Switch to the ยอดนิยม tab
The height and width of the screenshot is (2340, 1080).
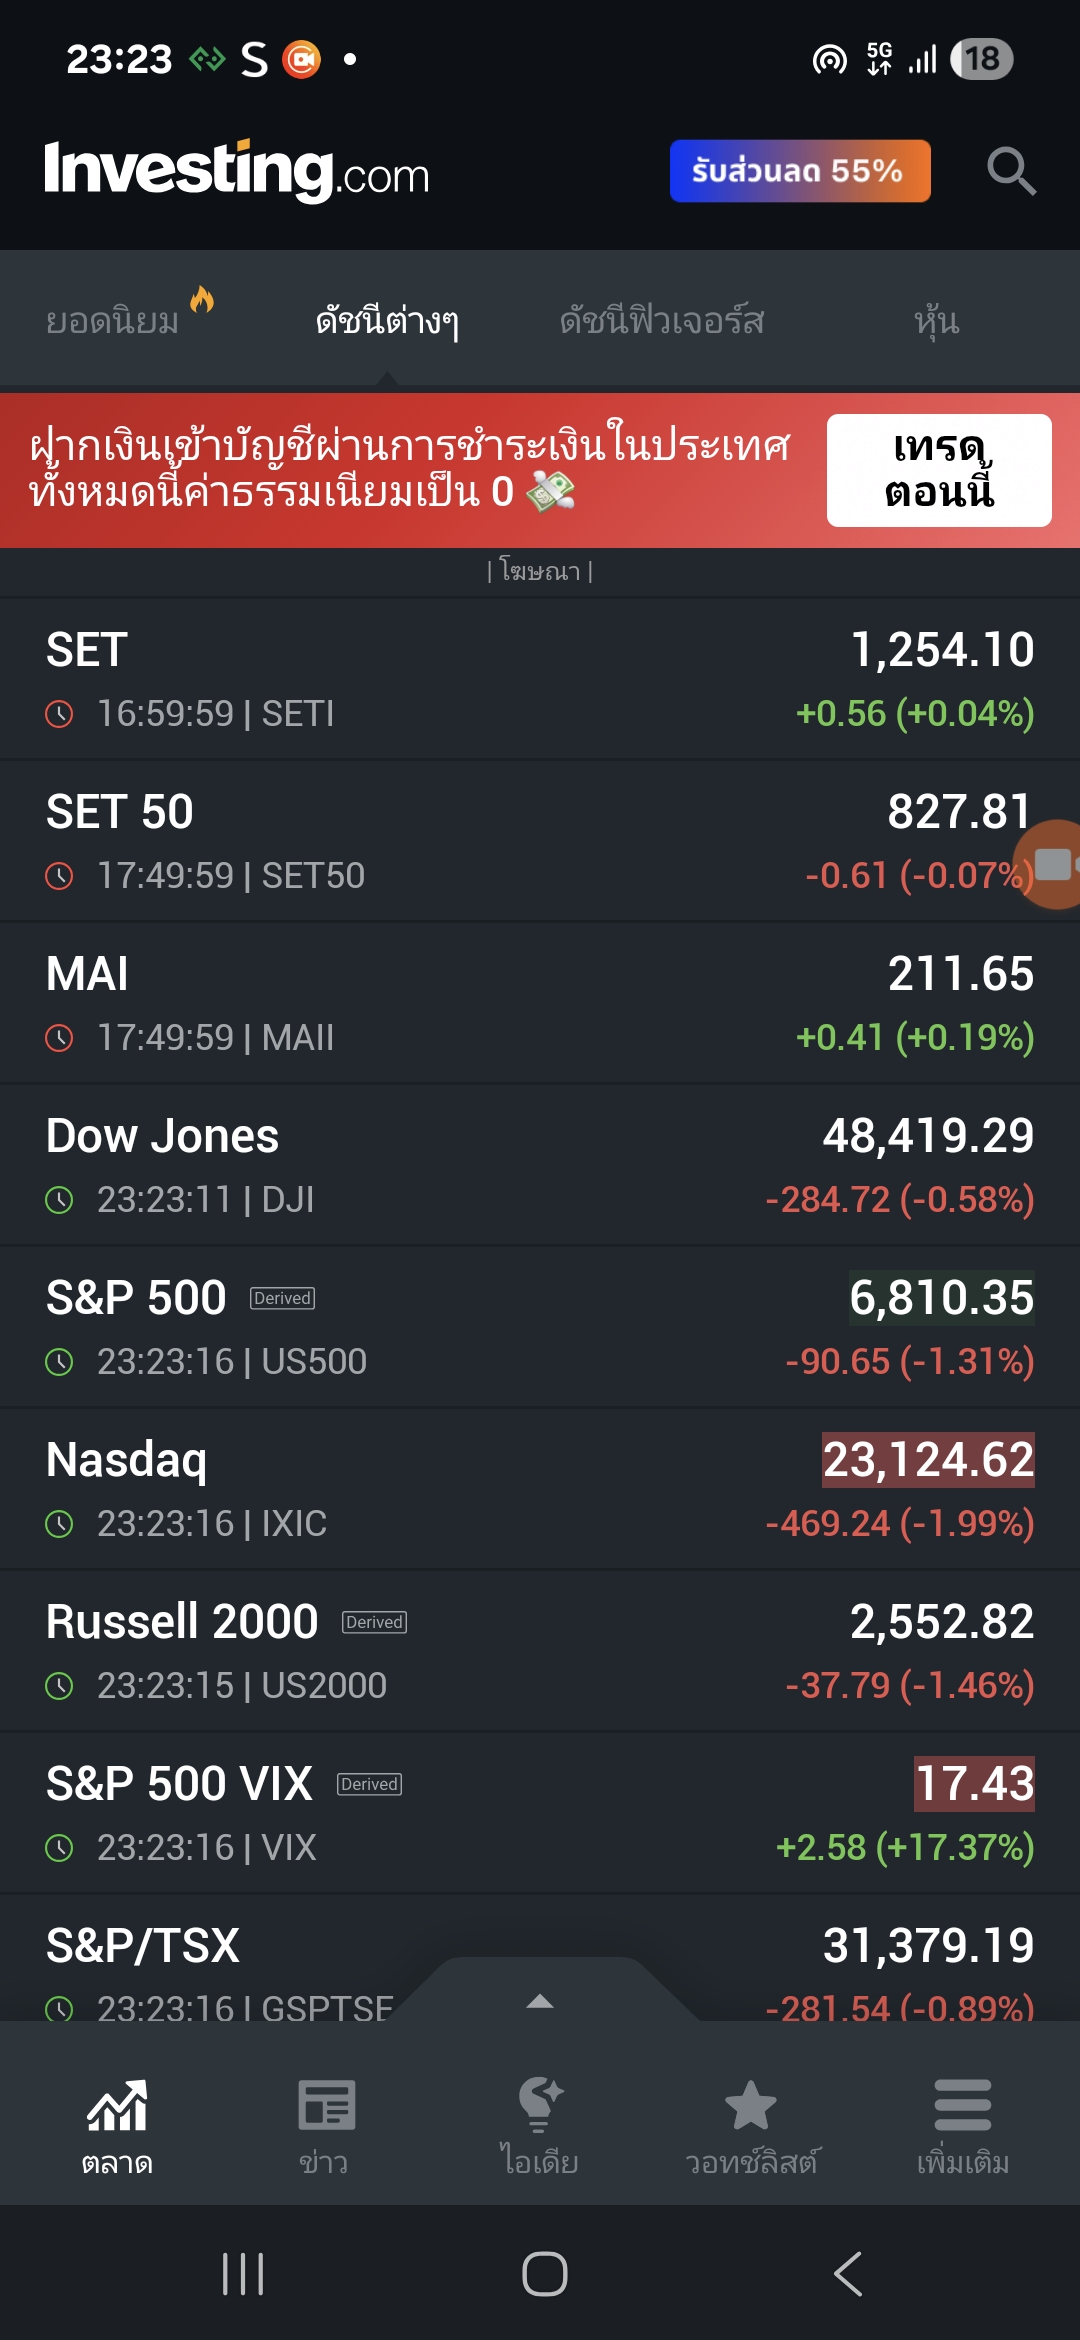tap(113, 320)
